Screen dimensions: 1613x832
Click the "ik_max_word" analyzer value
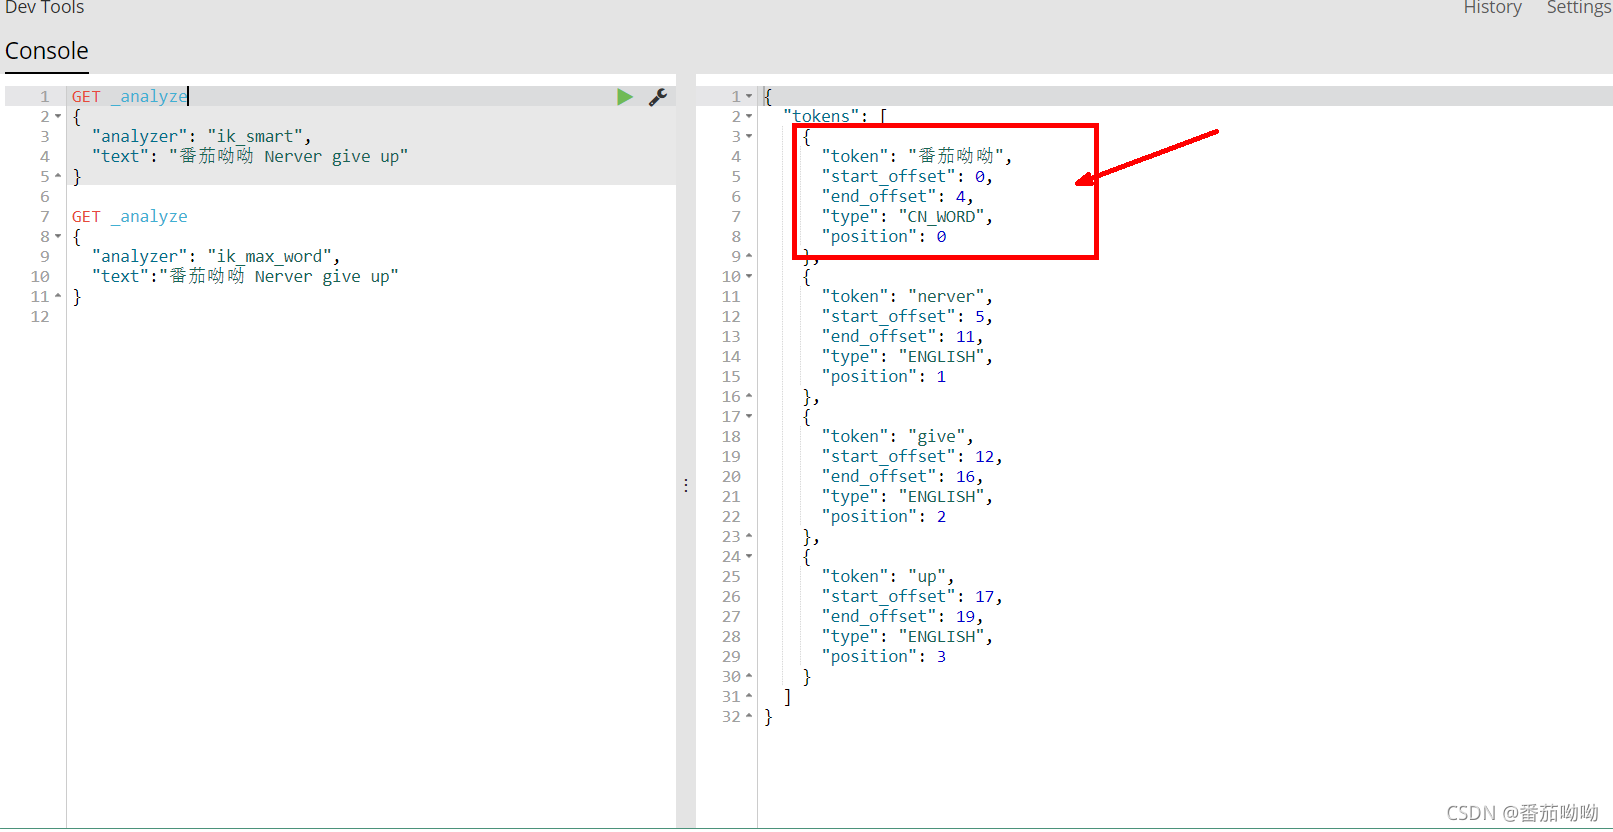point(270,257)
